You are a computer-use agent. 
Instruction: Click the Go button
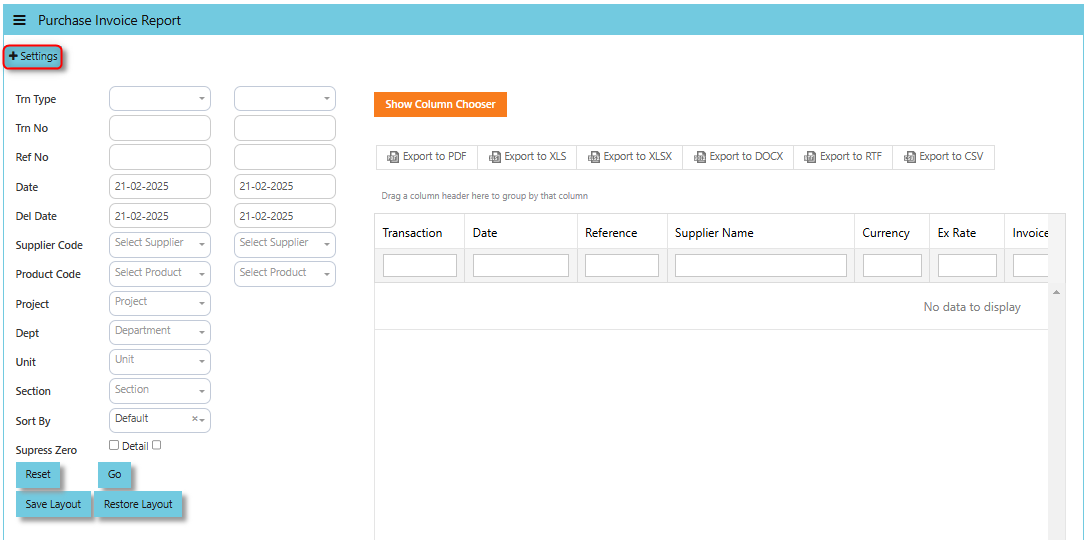(x=114, y=475)
